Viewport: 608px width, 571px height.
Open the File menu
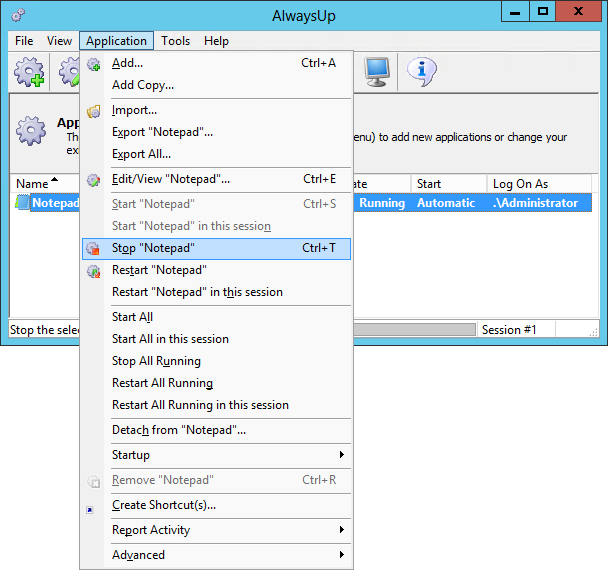click(24, 41)
